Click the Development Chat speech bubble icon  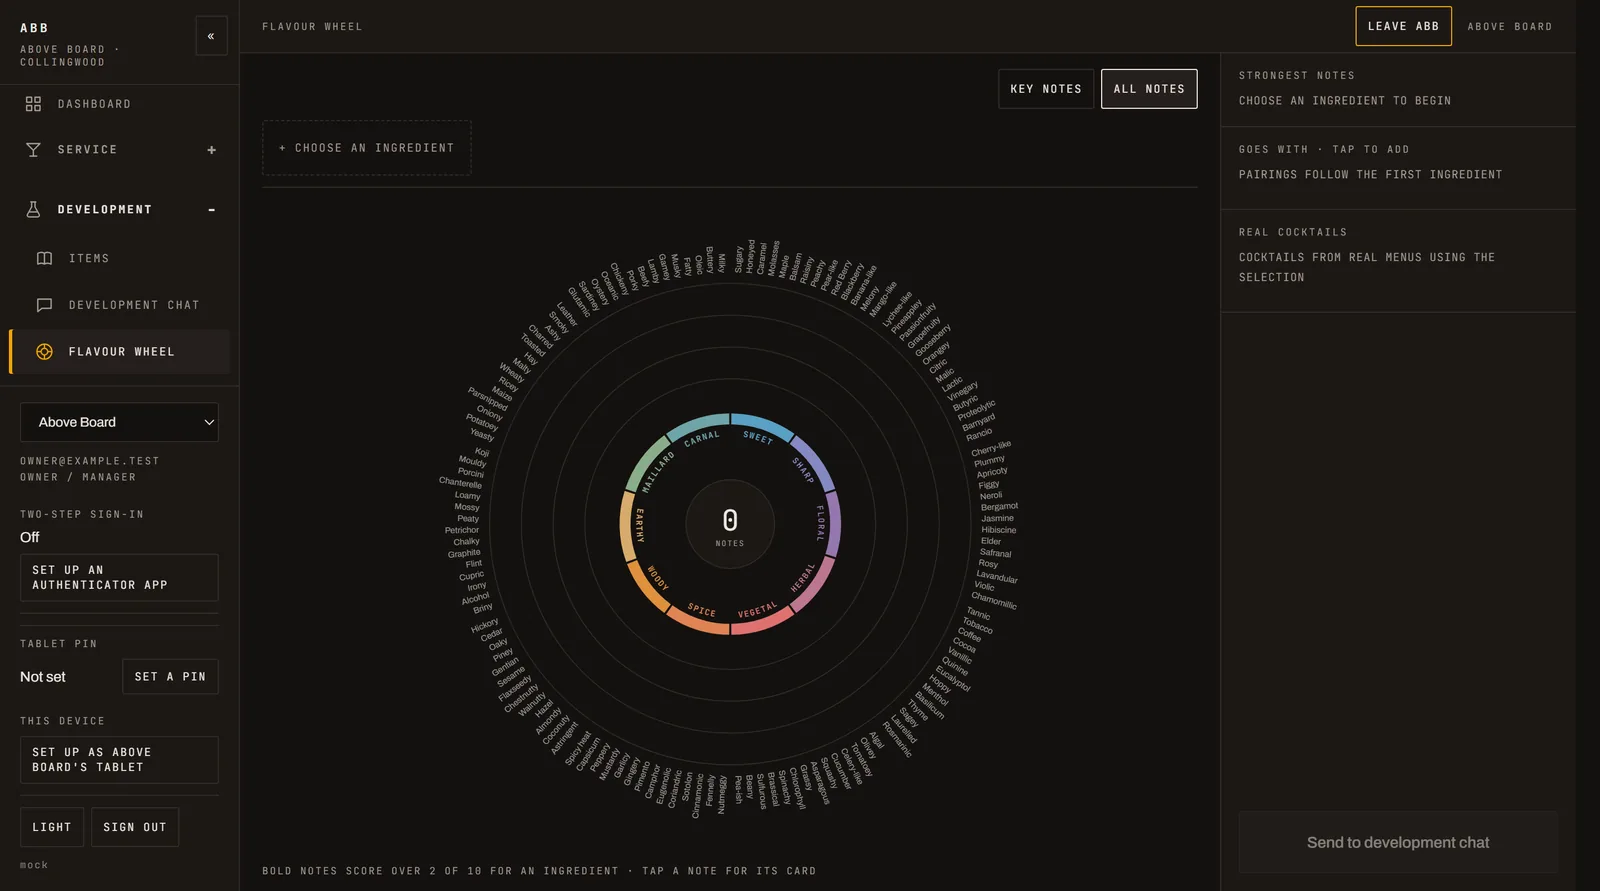[44, 305]
